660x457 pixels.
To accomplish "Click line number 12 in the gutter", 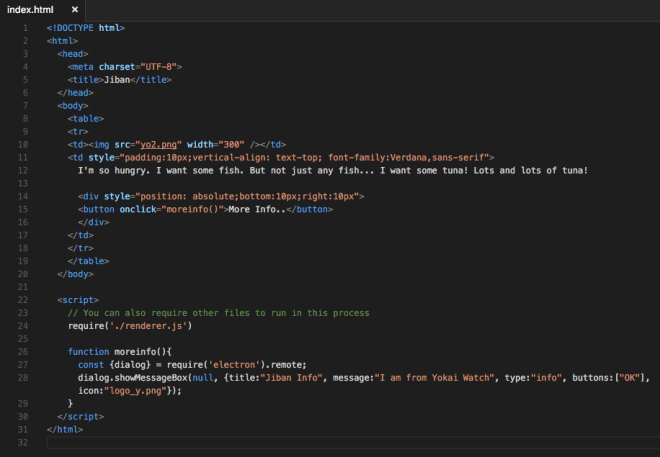I will (23, 170).
